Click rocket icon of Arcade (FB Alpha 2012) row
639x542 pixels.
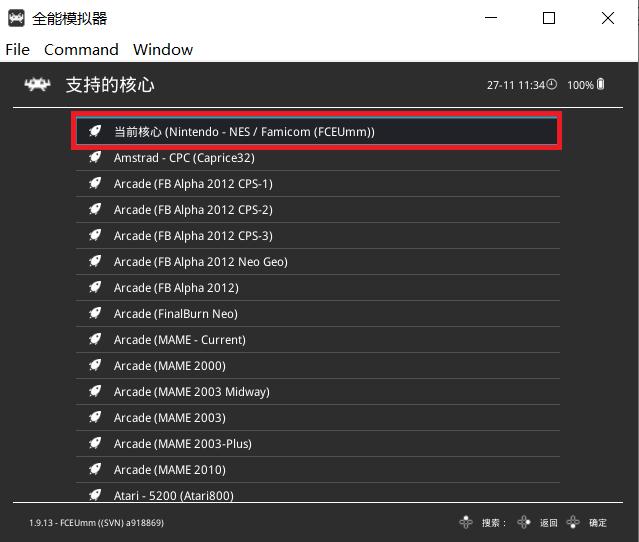point(95,287)
